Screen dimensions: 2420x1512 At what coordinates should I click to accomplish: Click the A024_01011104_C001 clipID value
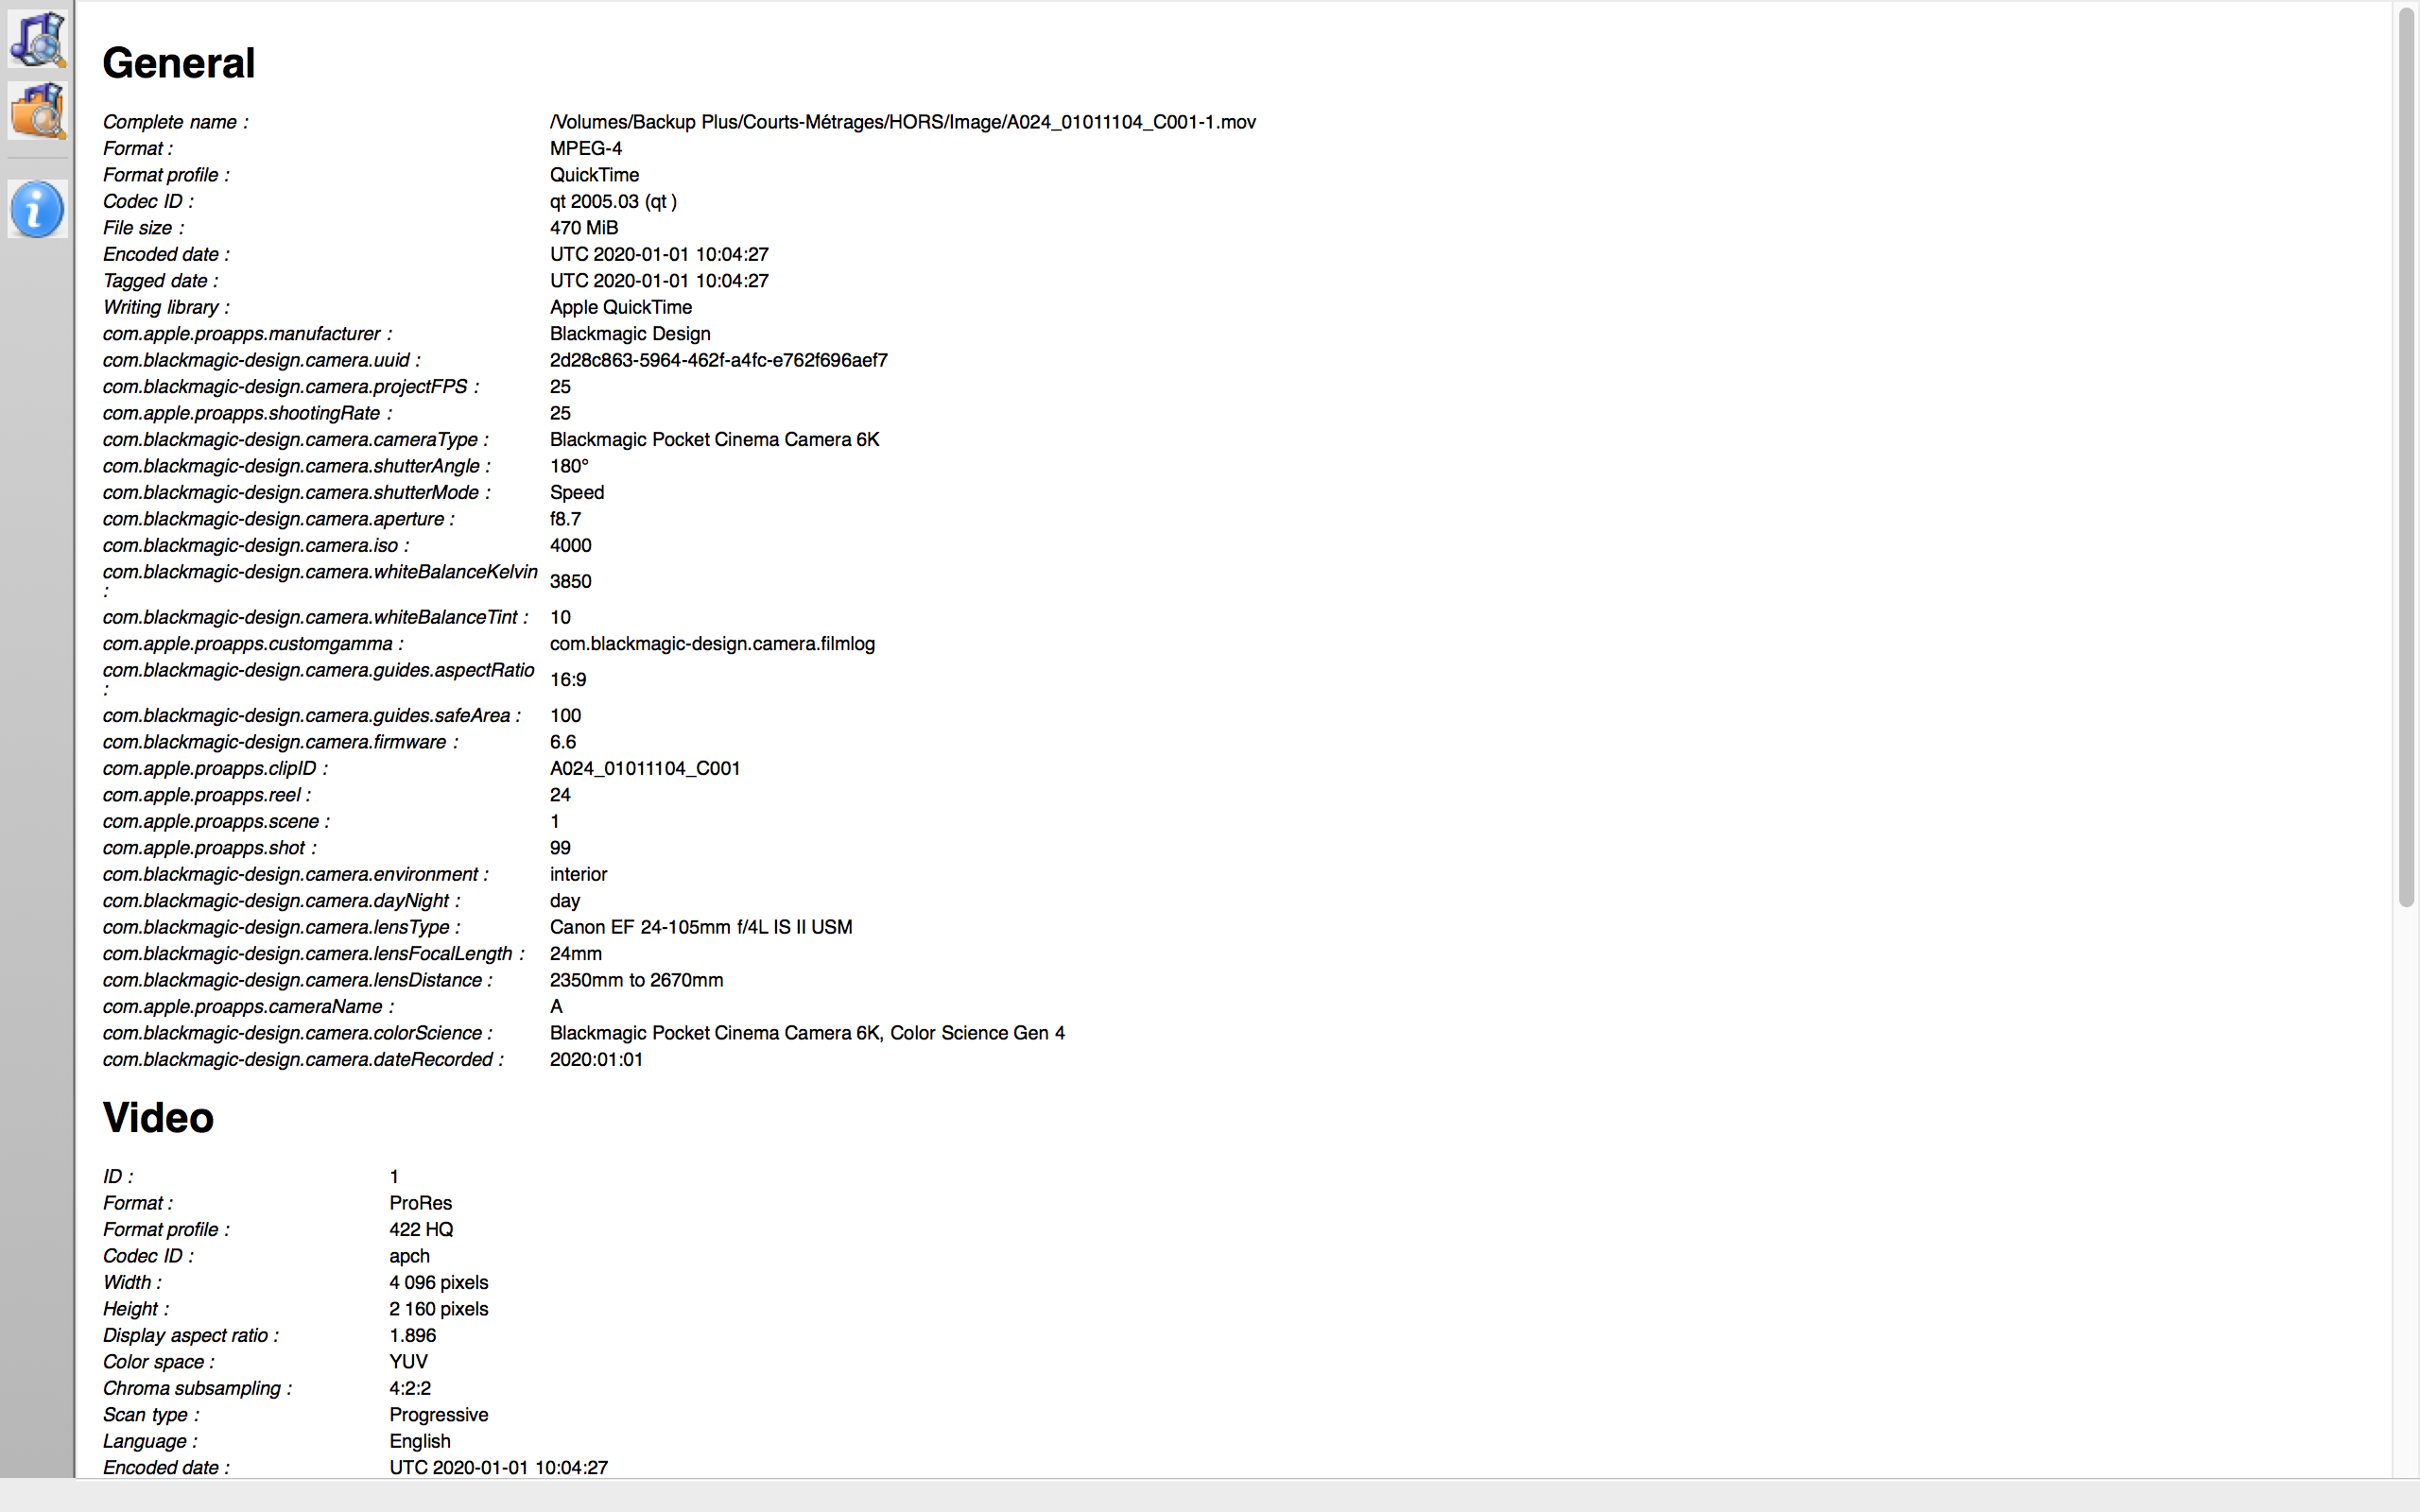tap(645, 769)
